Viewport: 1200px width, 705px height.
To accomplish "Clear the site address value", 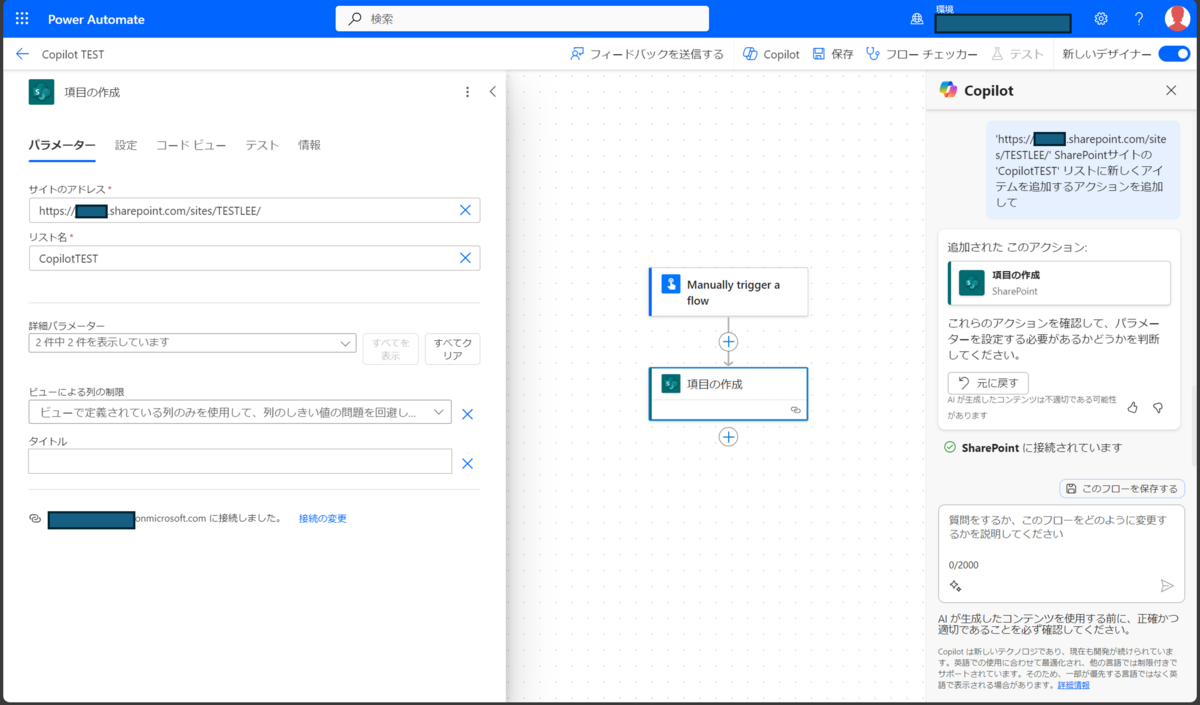I will 465,210.
